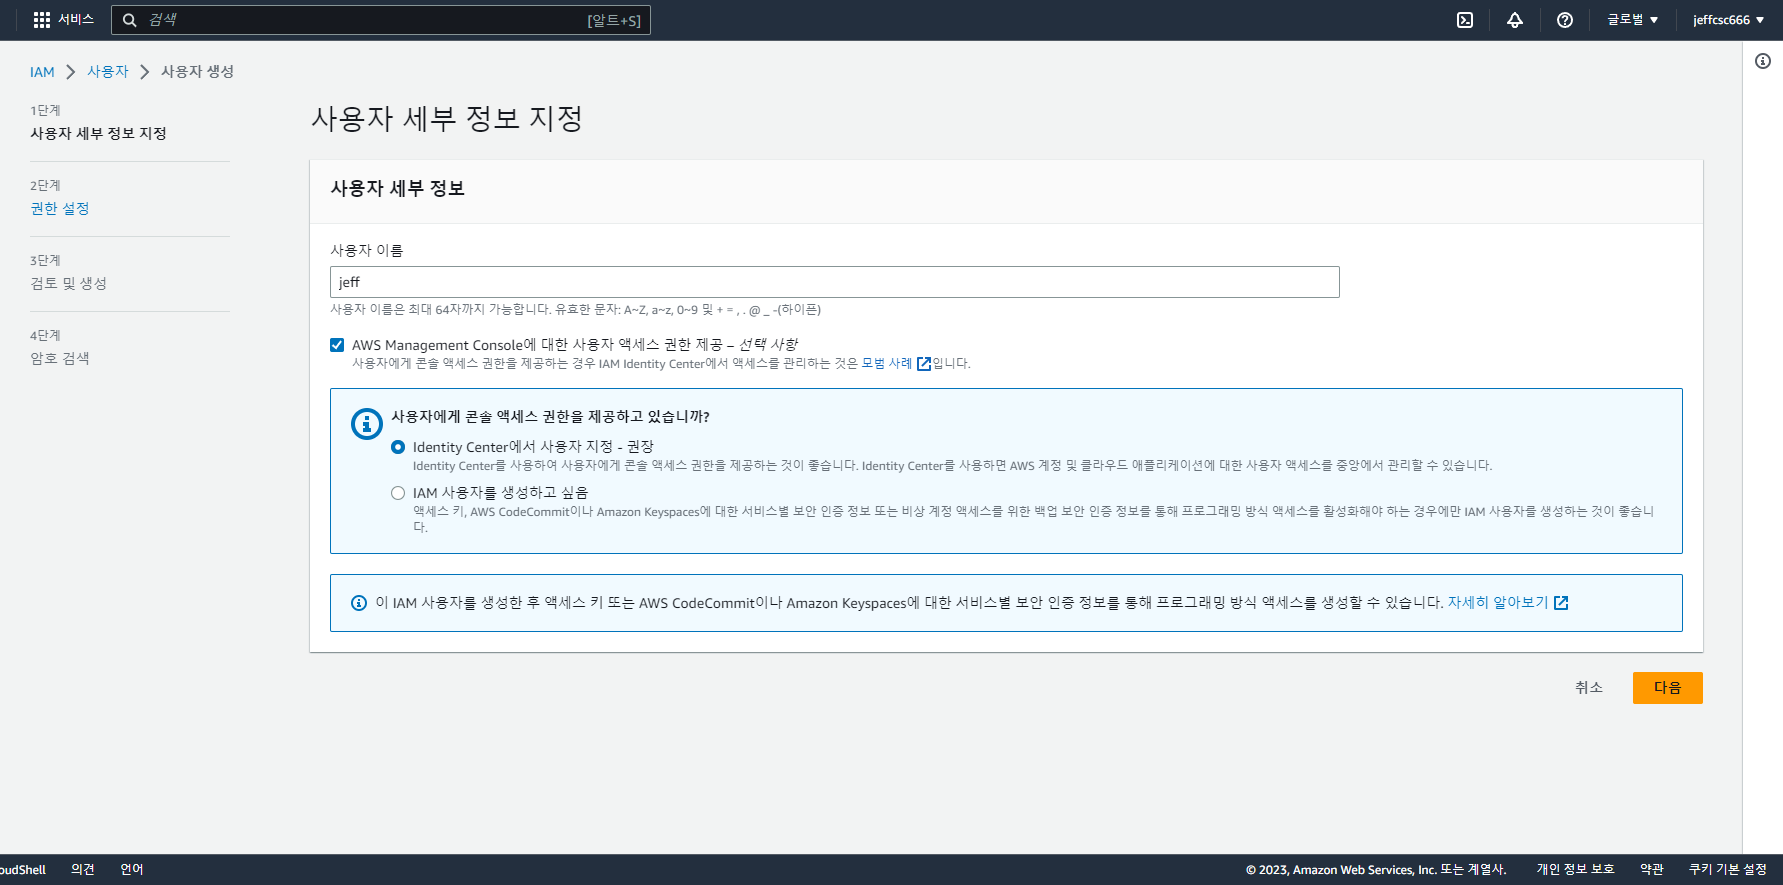Image resolution: width=1783 pixels, height=885 pixels.
Task: Click the top search box
Action: point(381,20)
